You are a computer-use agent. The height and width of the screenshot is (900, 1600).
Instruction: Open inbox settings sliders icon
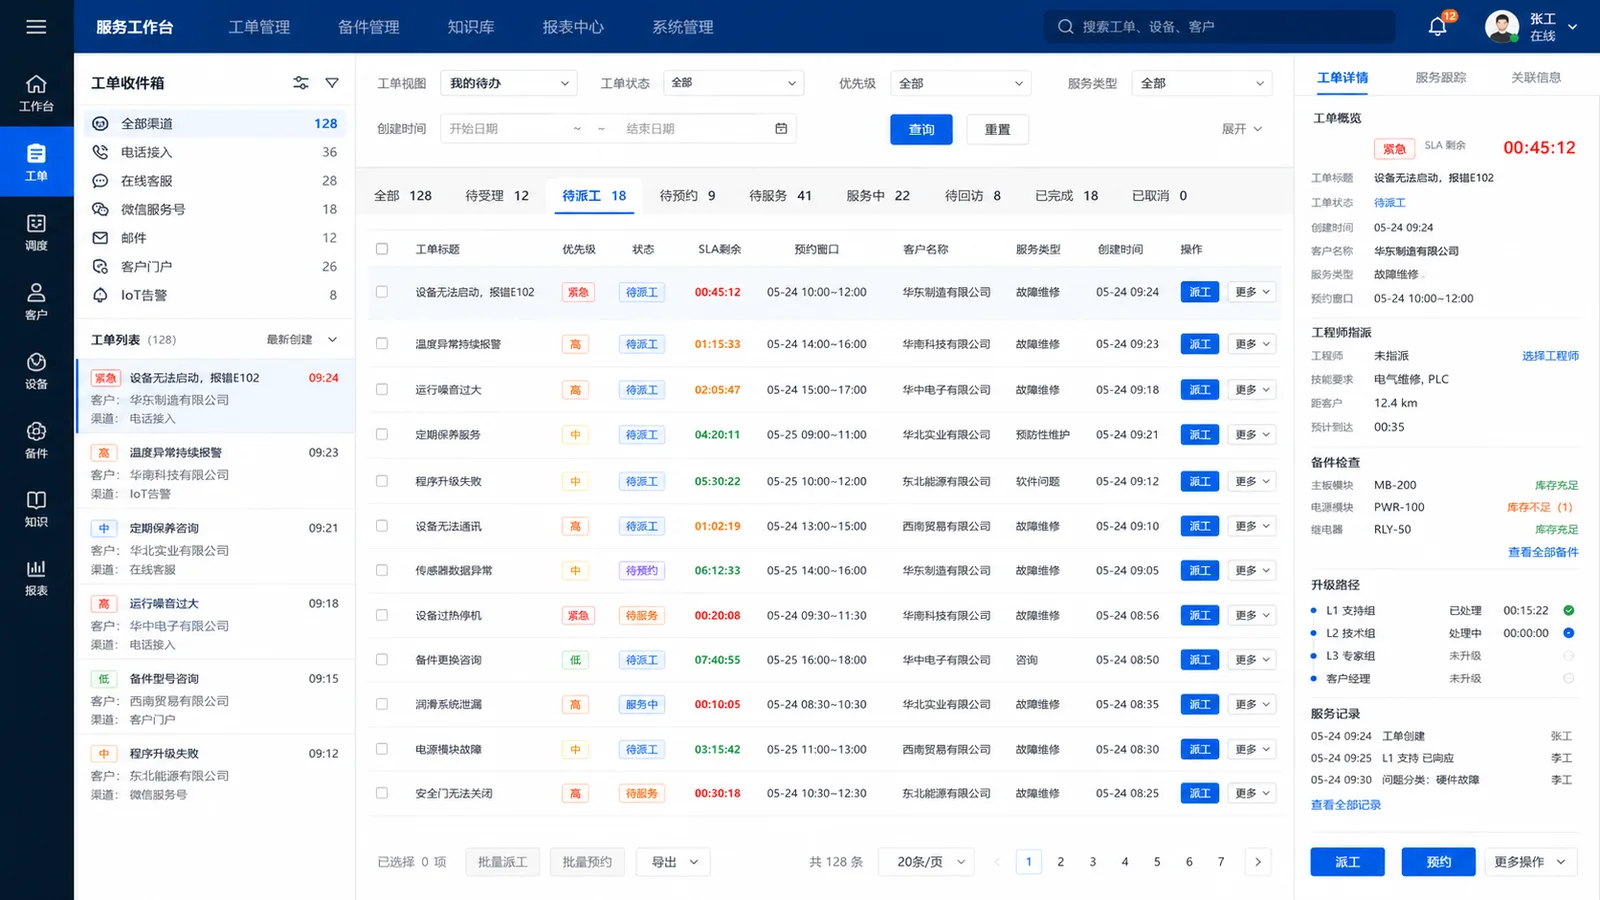coord(301,83)
